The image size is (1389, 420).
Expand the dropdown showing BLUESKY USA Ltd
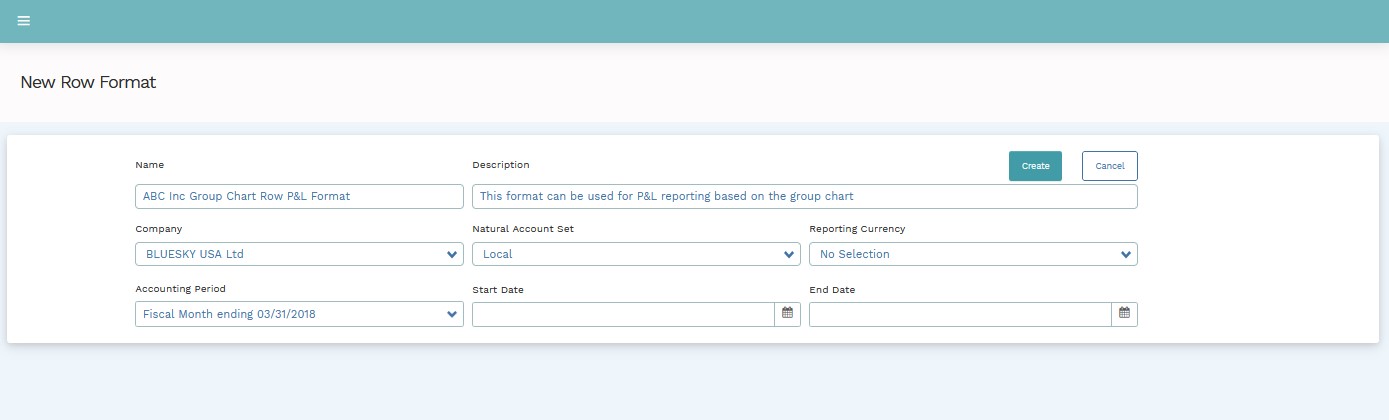[290, 254]
